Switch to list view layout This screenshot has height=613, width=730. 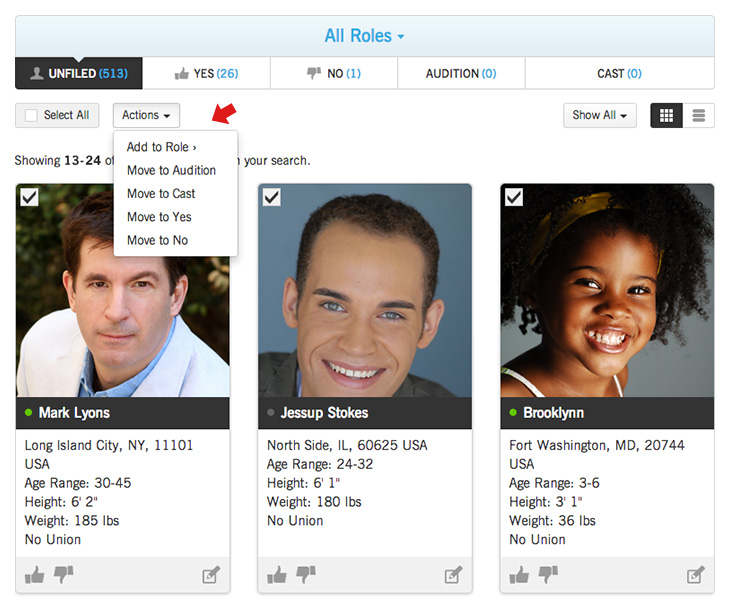tap(698, 115)
